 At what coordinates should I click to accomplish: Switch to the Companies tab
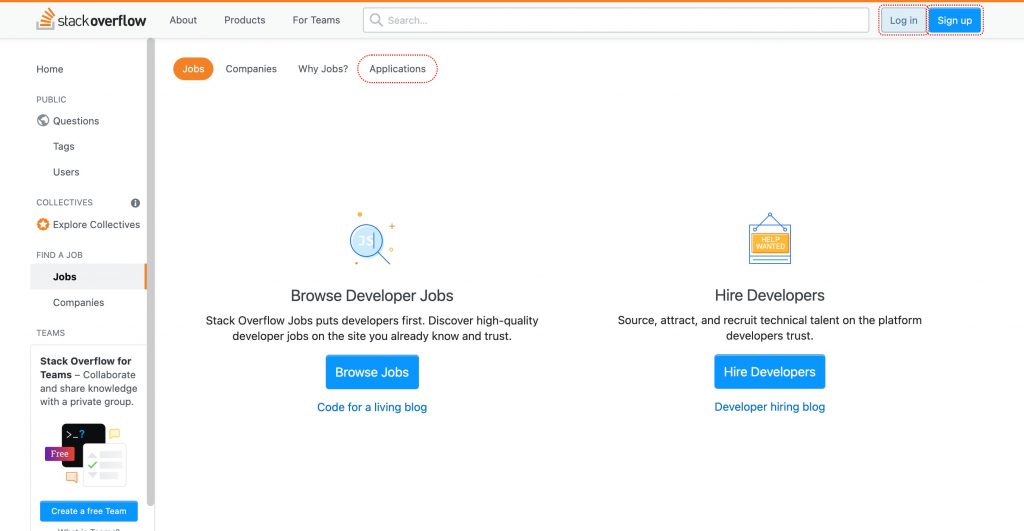click(x=251, y=69)
